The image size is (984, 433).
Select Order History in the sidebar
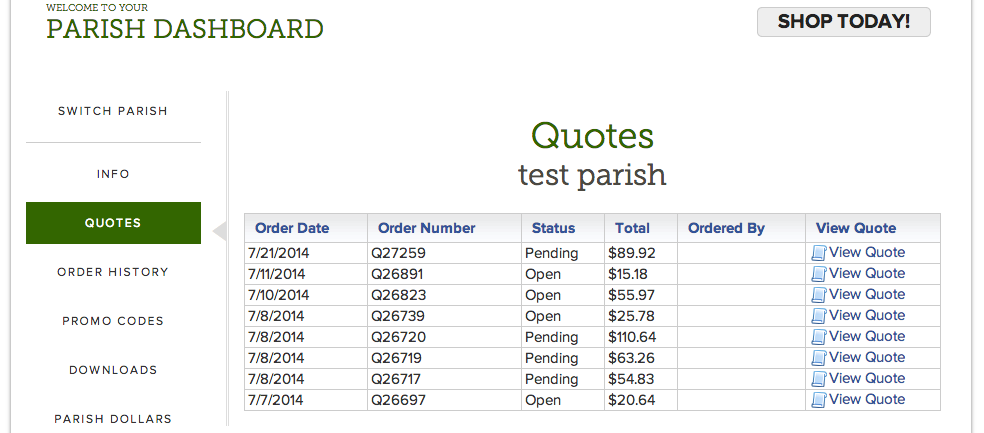113,272
